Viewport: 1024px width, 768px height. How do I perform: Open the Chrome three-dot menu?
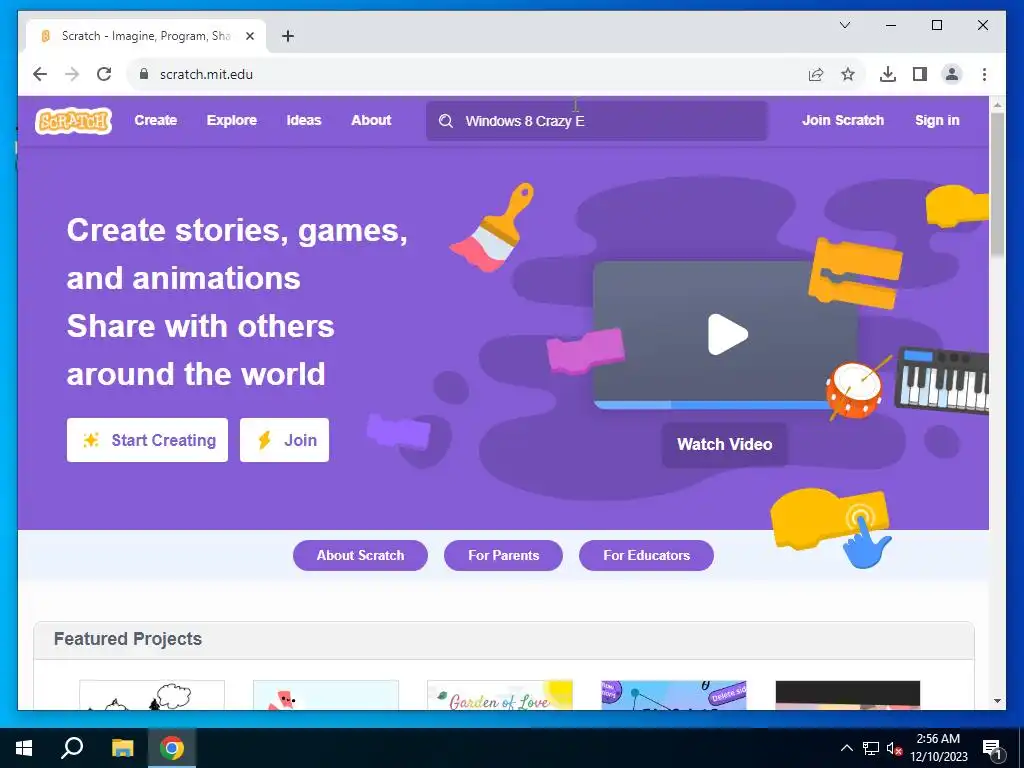(984, 74)
